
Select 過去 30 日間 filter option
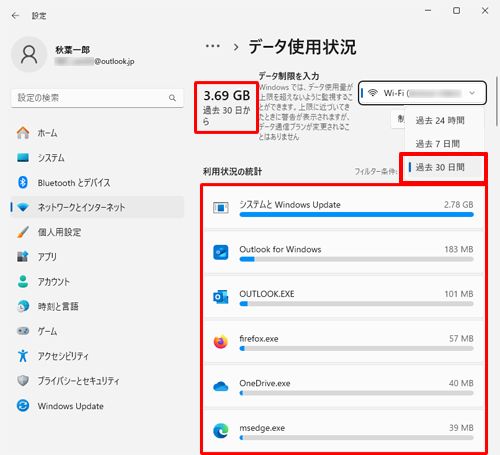click(x=444, y=167)
